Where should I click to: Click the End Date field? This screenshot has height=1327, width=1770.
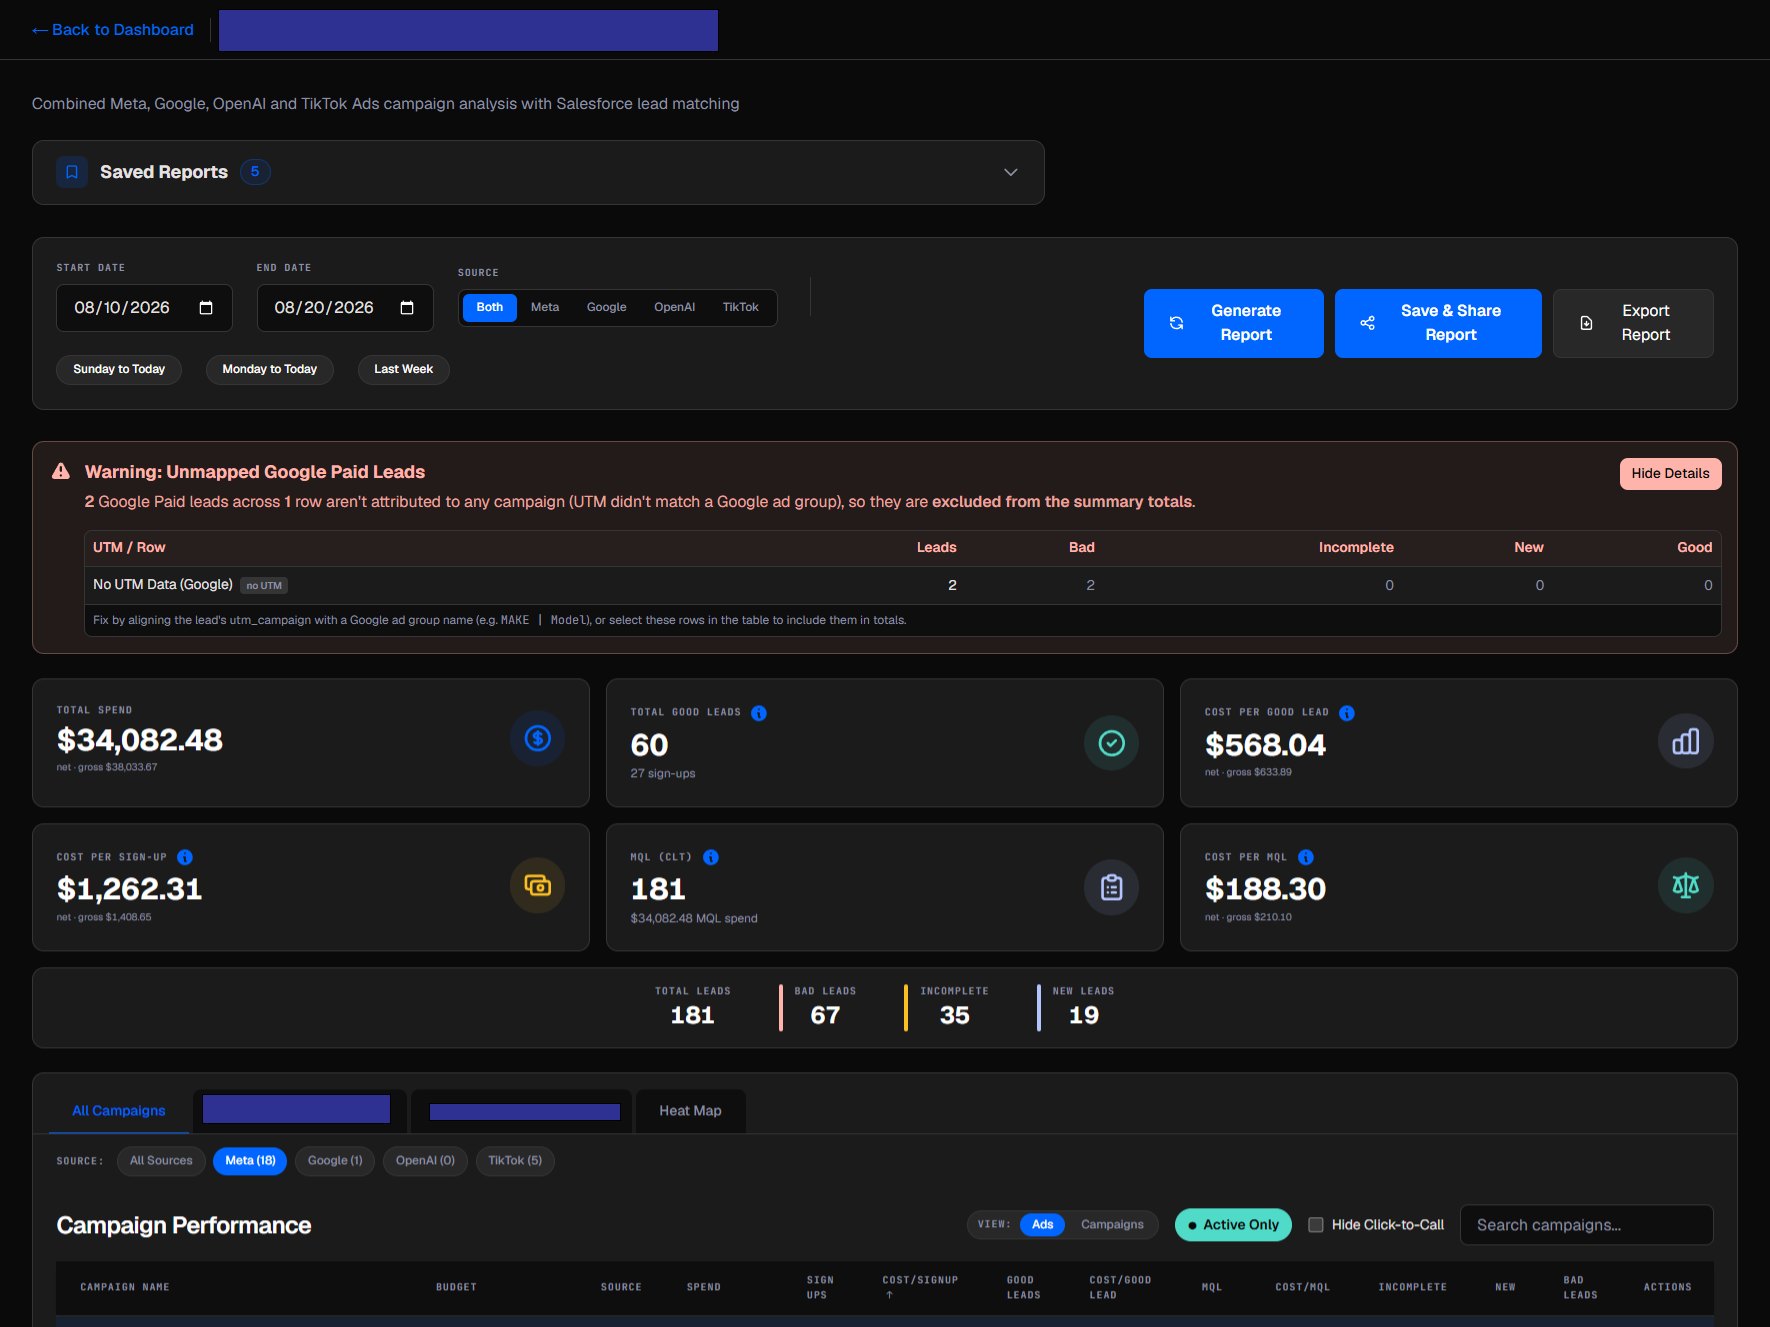345,308
